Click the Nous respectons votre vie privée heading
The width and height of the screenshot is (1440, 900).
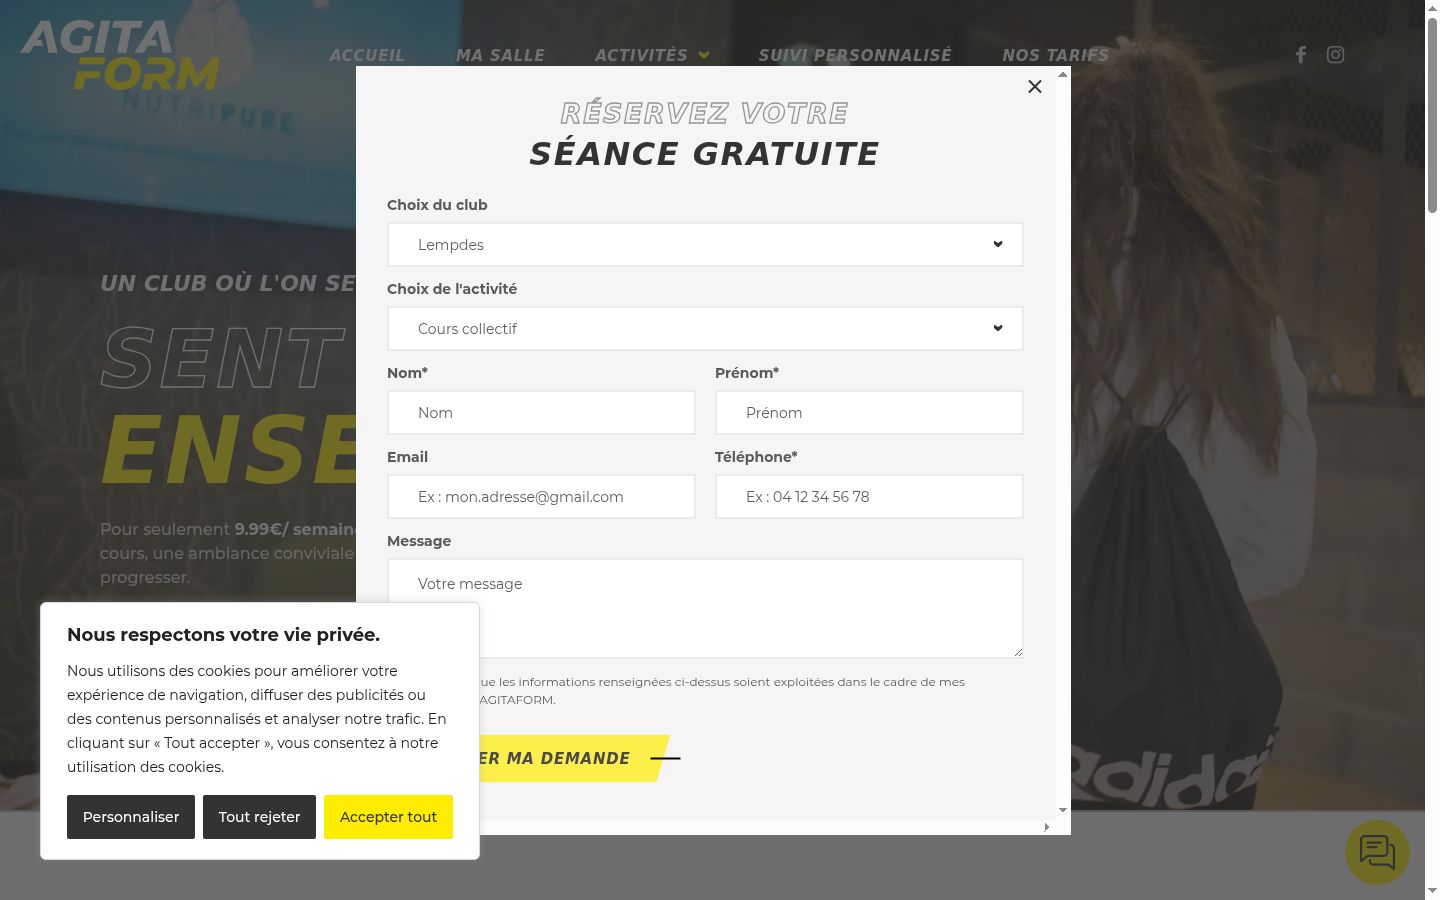click(x=223, y=635)
